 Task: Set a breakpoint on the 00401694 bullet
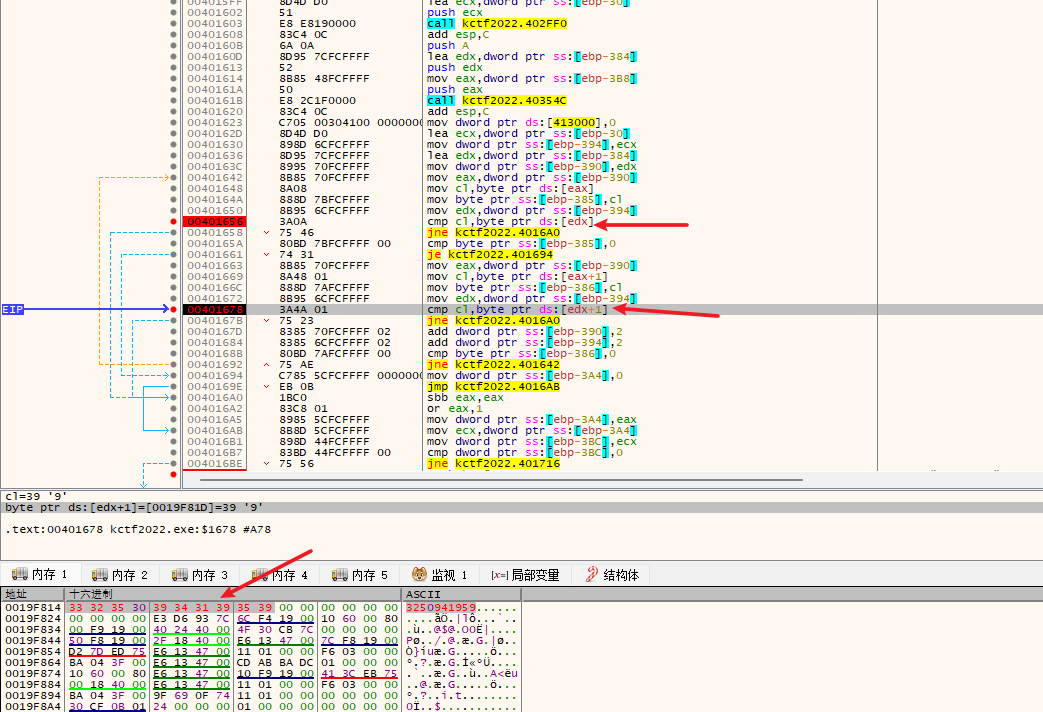pos(175,376)
